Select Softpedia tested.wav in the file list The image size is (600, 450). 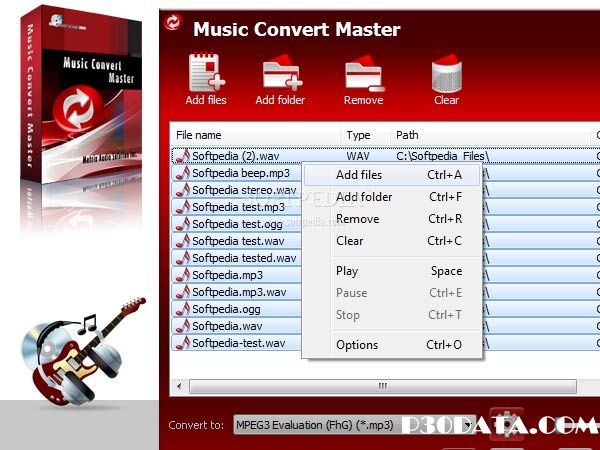244,258
